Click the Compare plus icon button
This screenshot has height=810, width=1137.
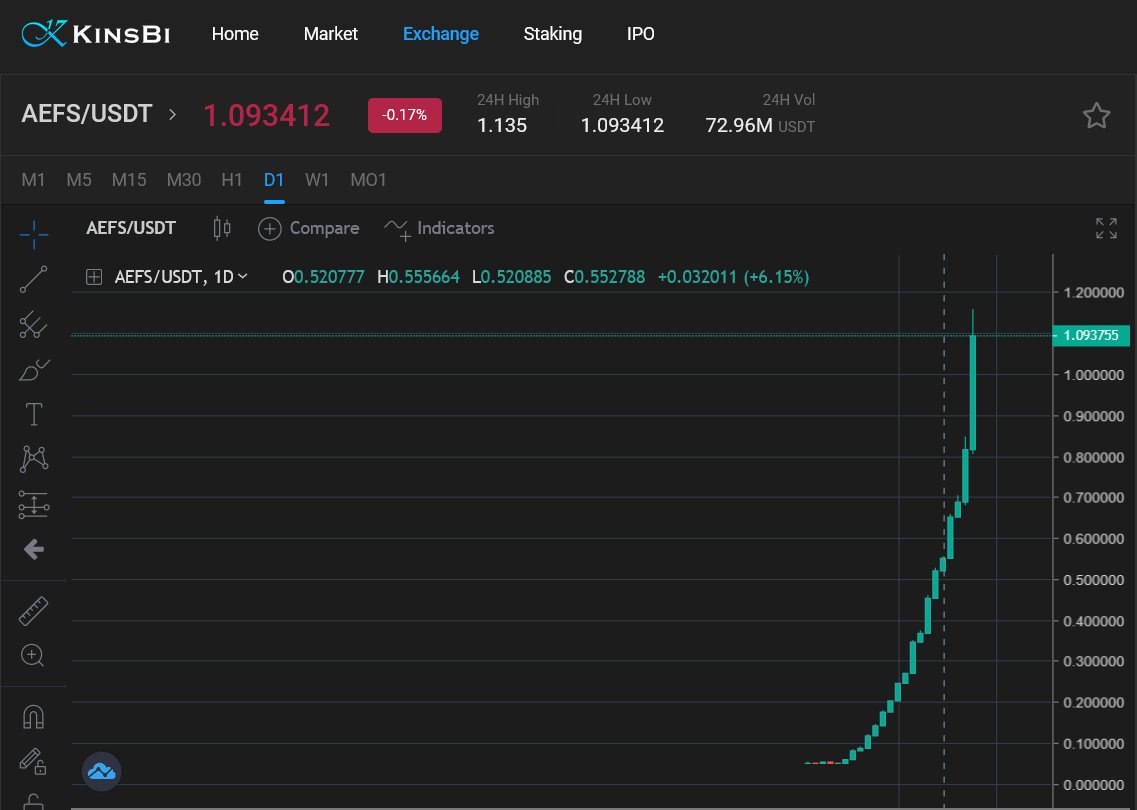click(270, 229)
